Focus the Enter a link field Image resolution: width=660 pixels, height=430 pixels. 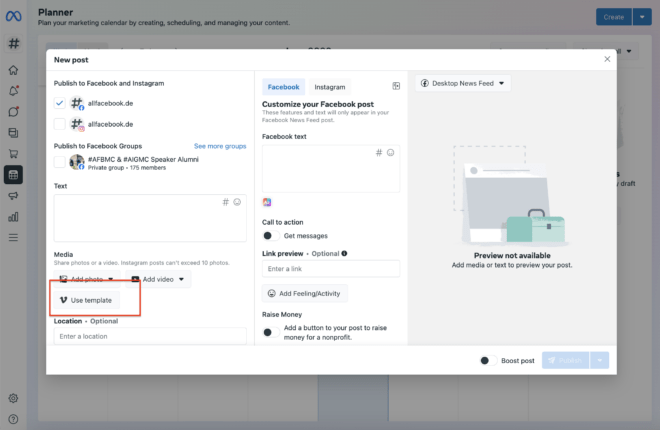[331, 269]
